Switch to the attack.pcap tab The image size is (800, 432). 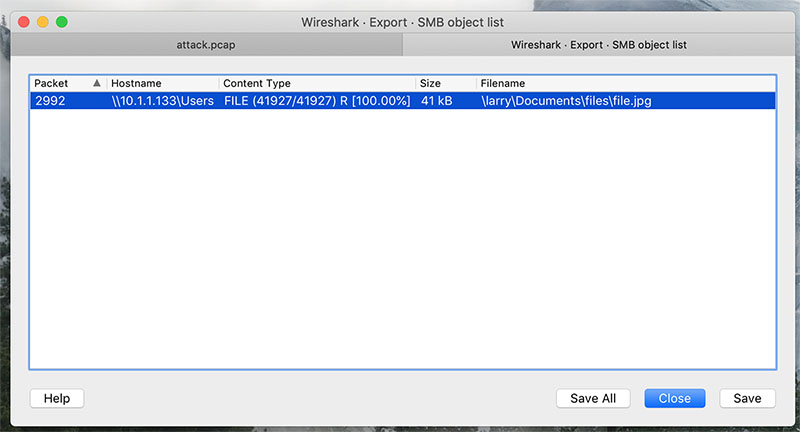[x=206, y=45]
